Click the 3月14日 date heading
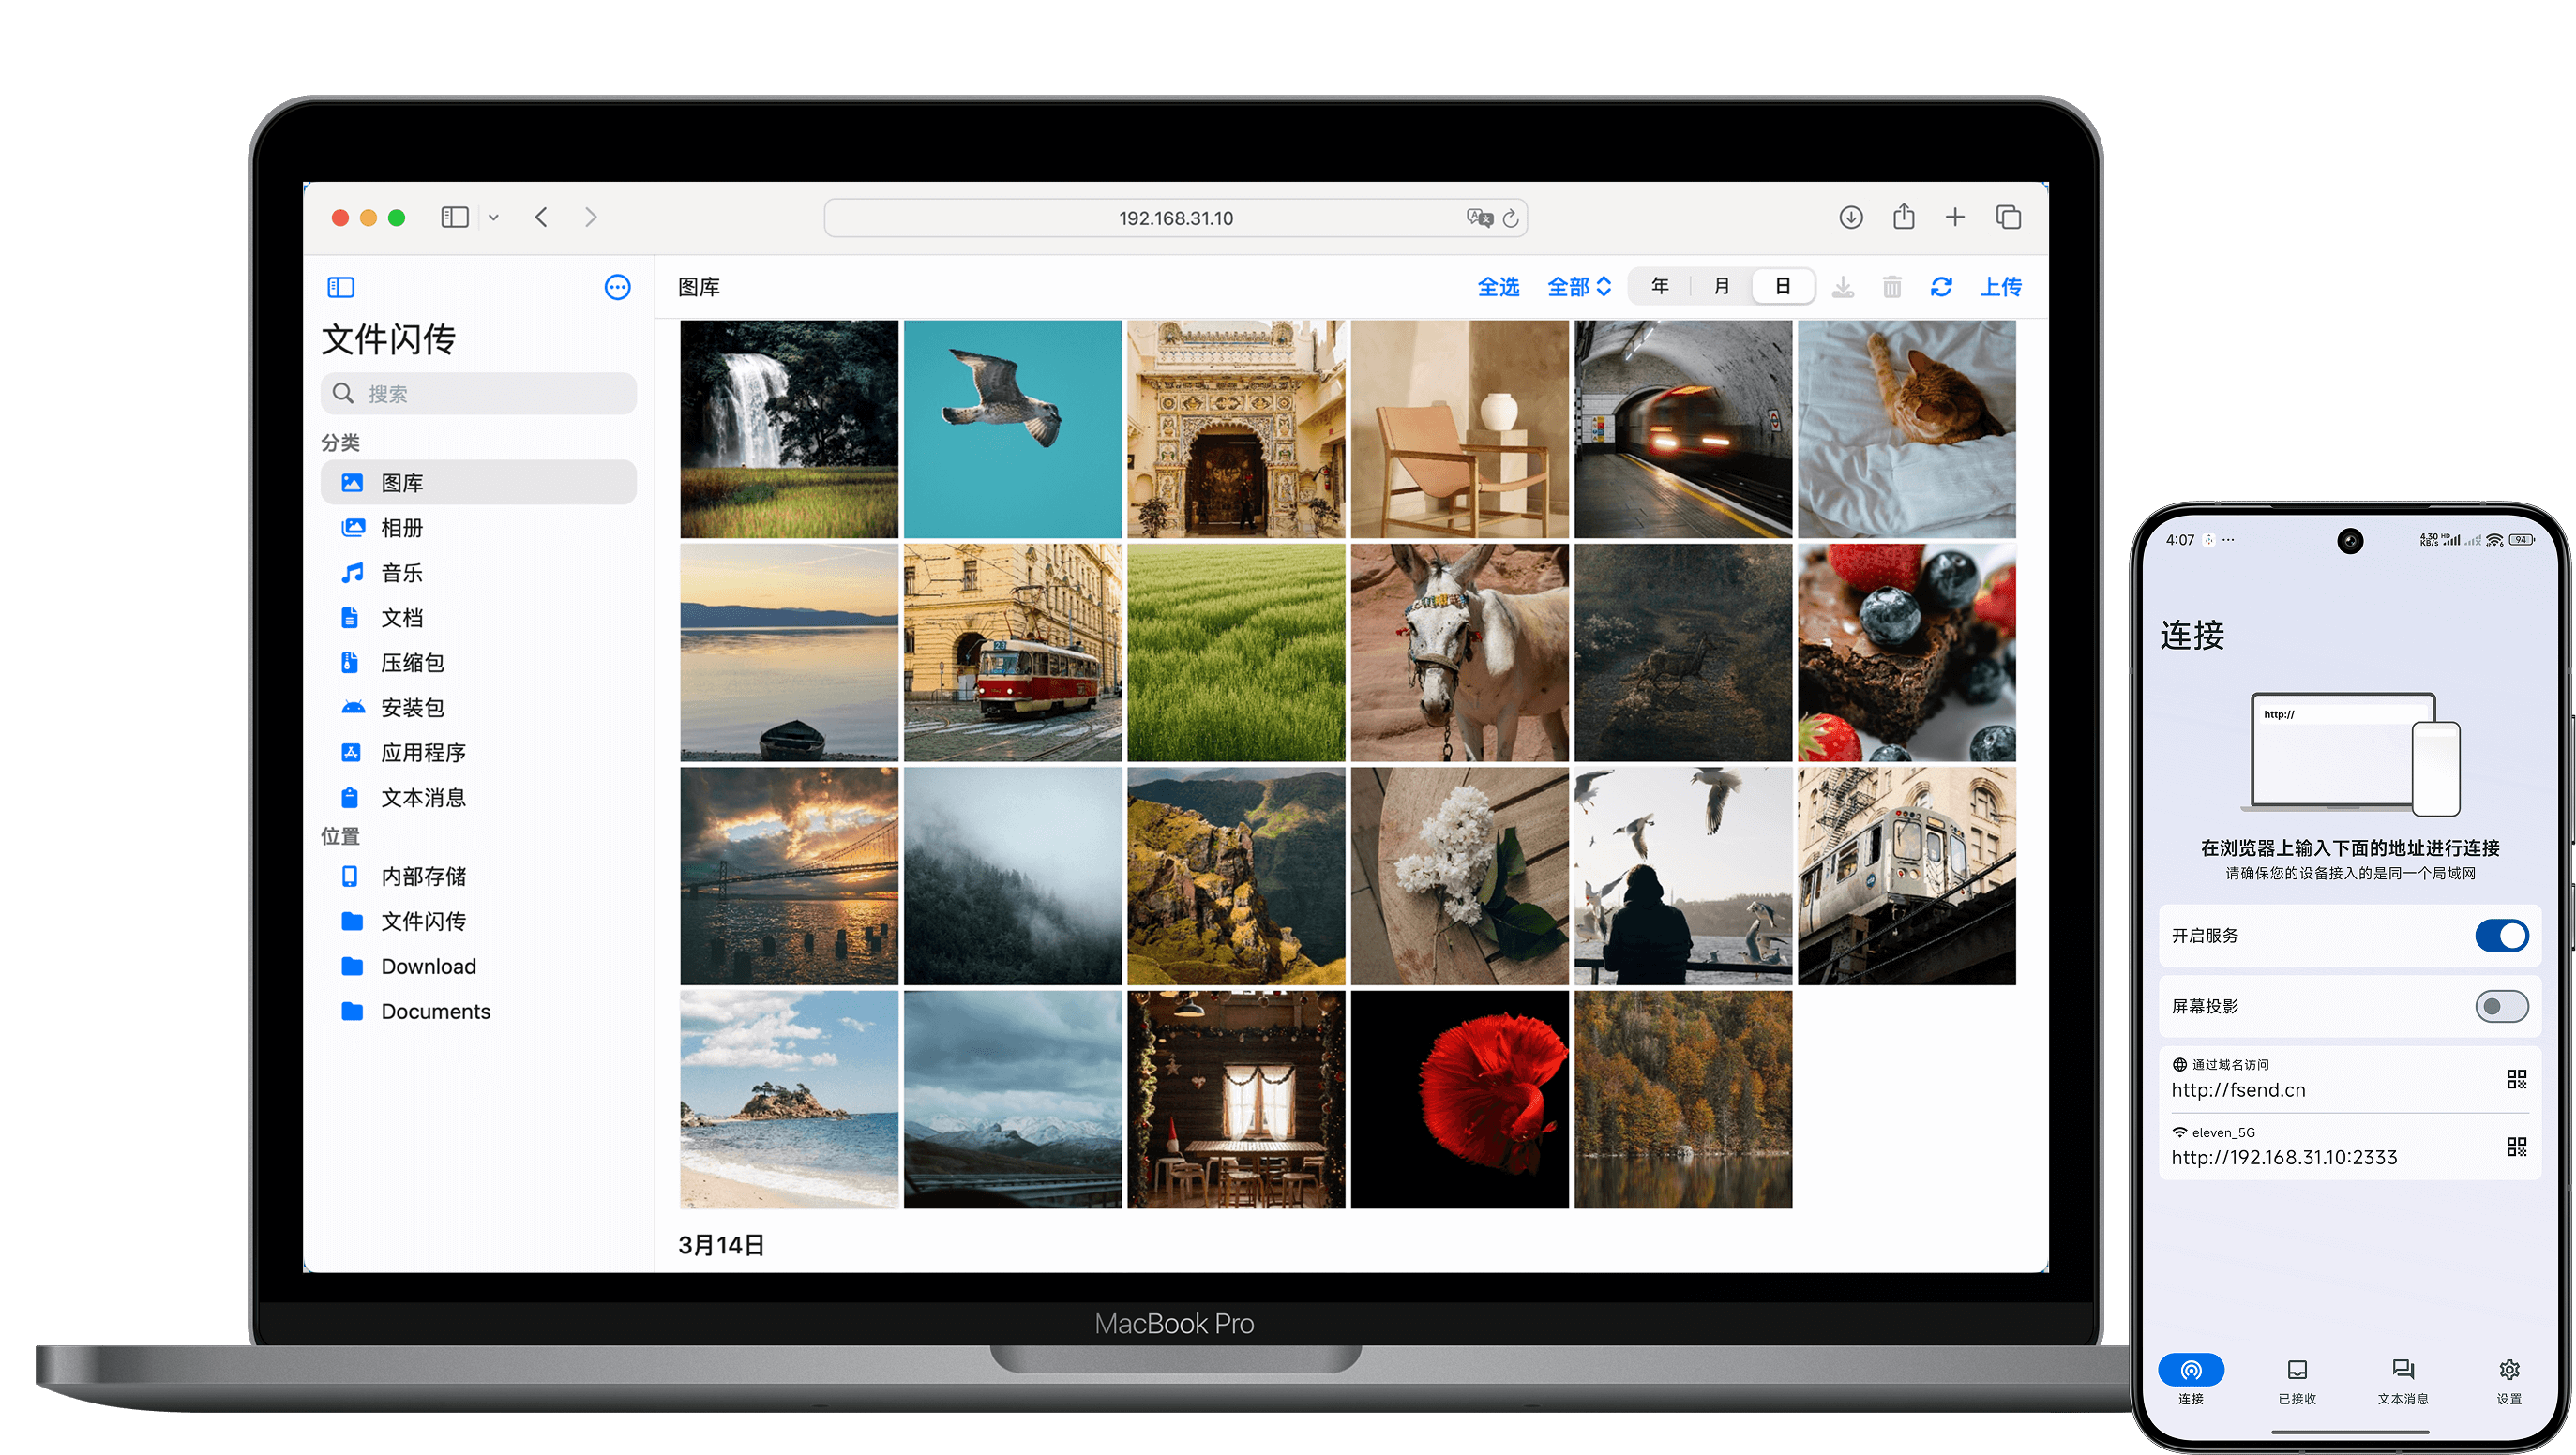 (x=720, y=1245)
